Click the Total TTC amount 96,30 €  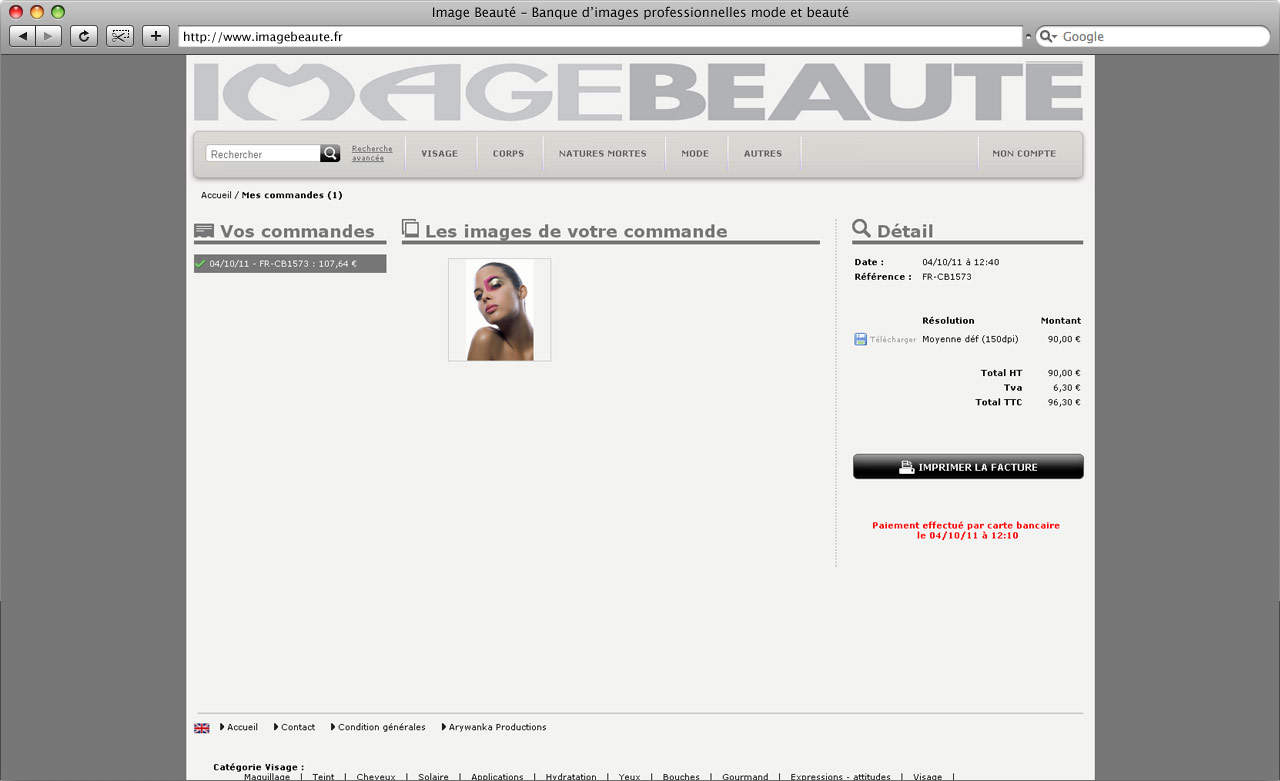(1063, 402)
